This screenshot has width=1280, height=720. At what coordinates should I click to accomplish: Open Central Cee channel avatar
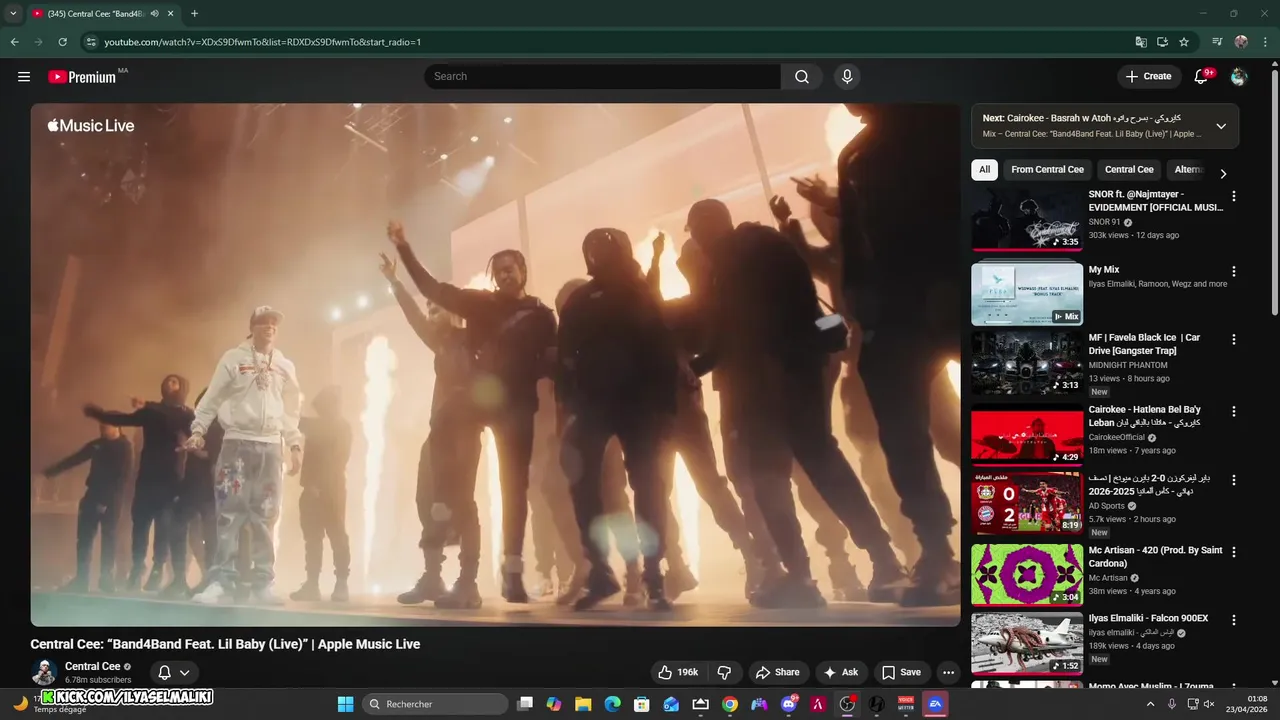(43, 673)
